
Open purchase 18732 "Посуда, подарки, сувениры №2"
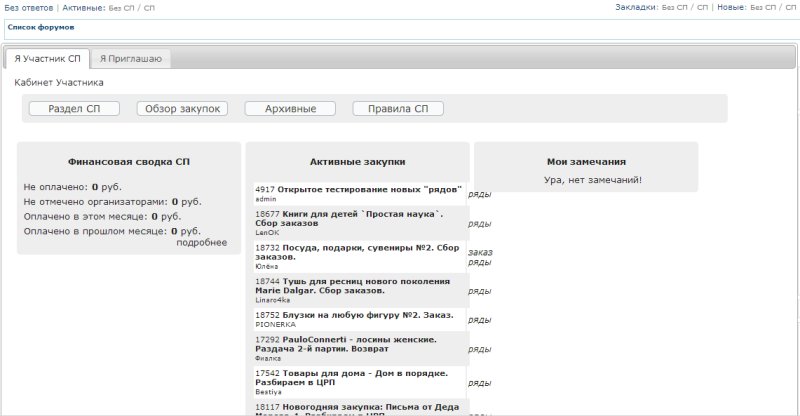[x=370, y=247]
